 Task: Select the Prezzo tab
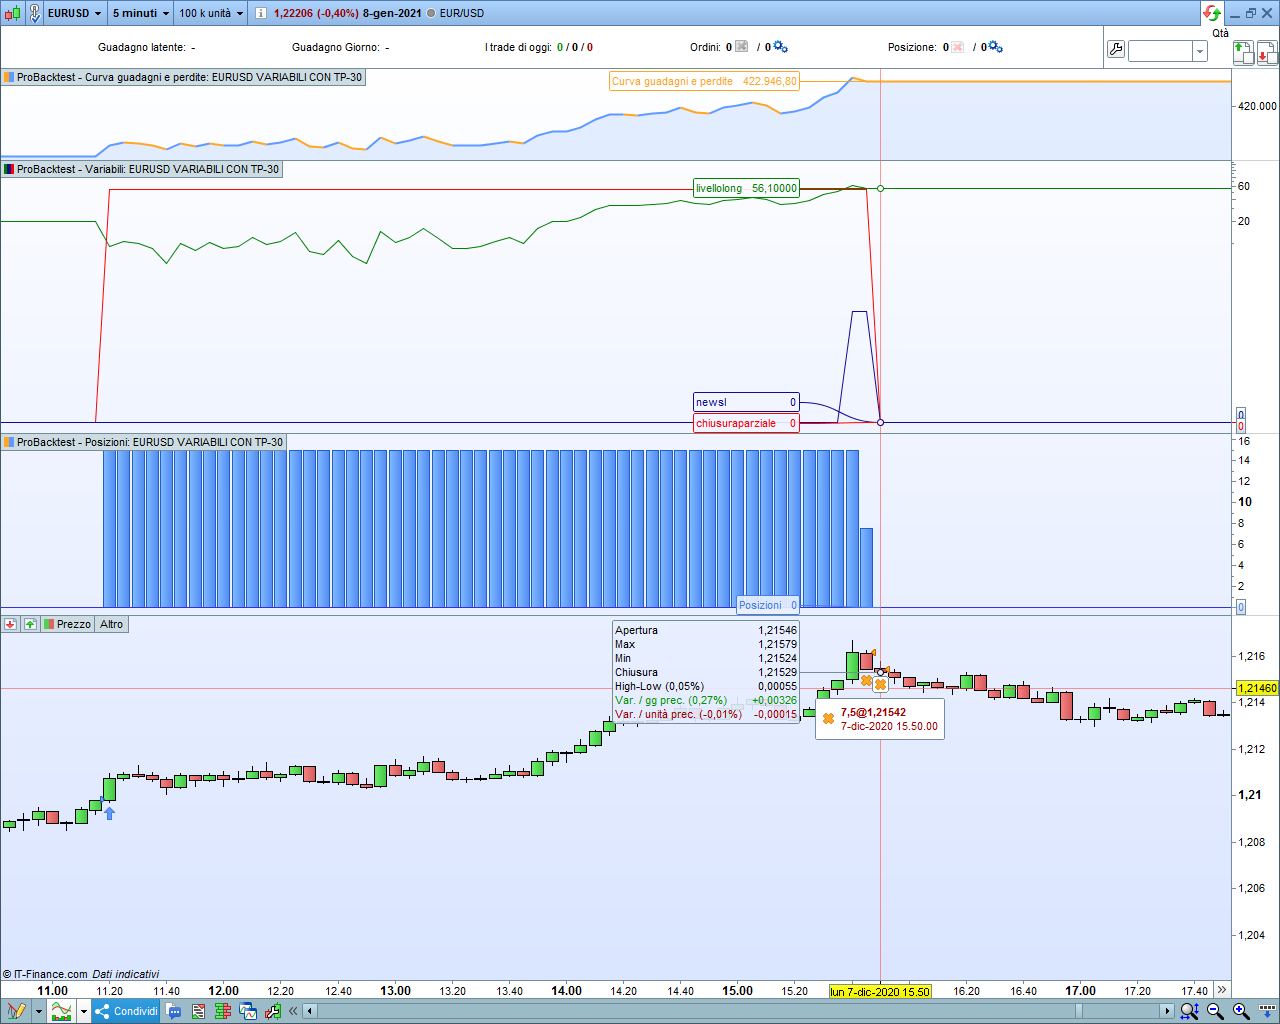[x=67, y=624]
